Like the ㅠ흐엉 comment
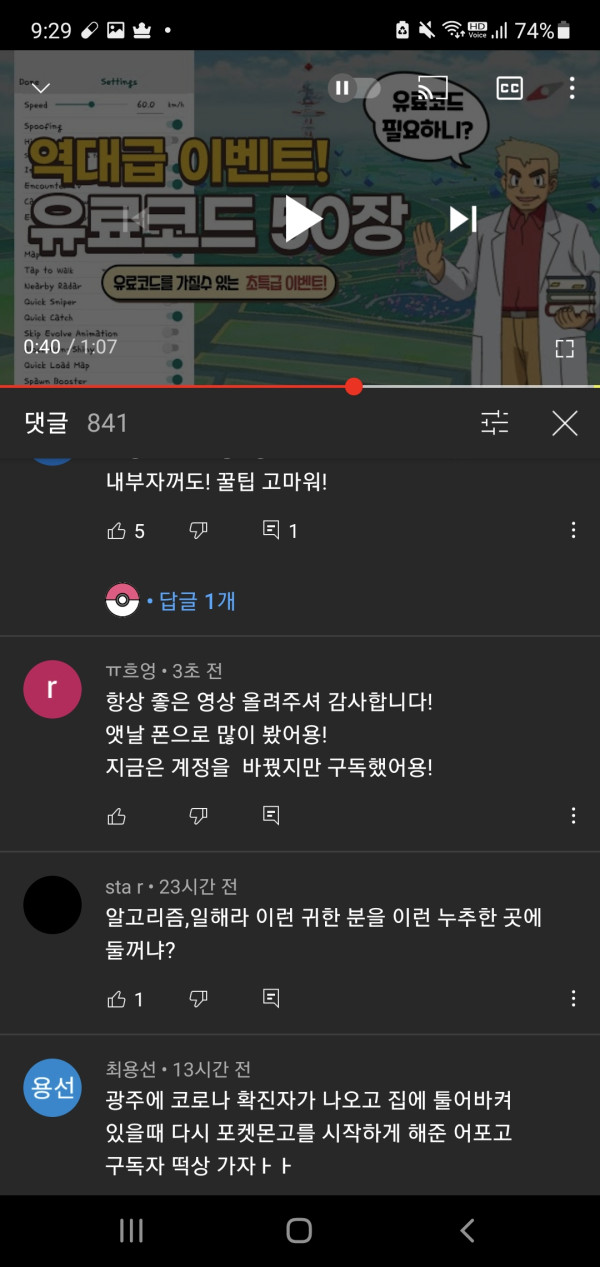Screen dimensions: 600x1267 tap(117, 816)
